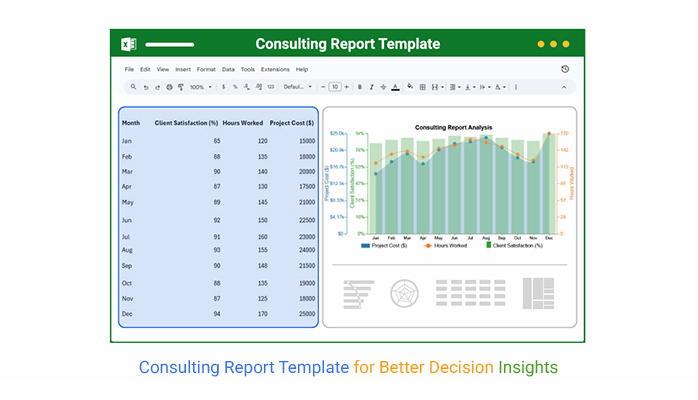The height and width of the screenshot is (400, 698).
Task: Click the text color icon
Action: coord(396,87)
